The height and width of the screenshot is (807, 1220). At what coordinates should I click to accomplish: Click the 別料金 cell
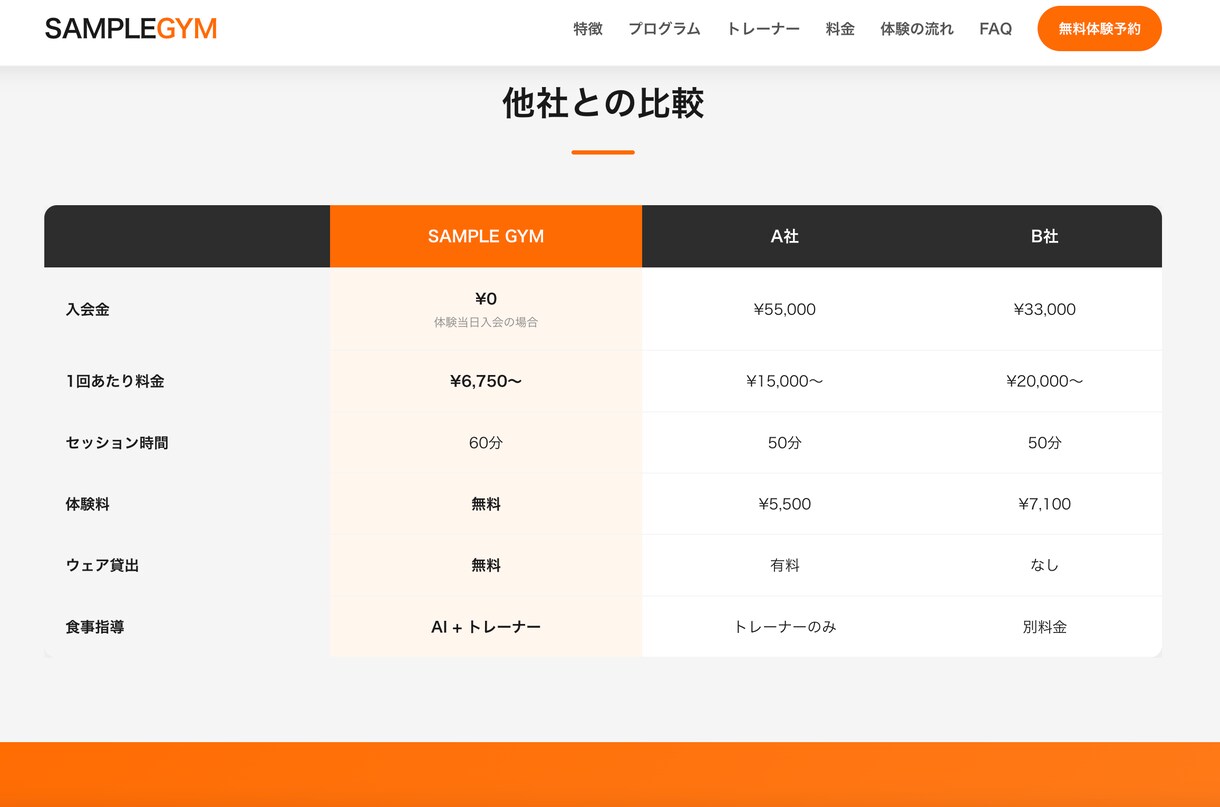1045,627
